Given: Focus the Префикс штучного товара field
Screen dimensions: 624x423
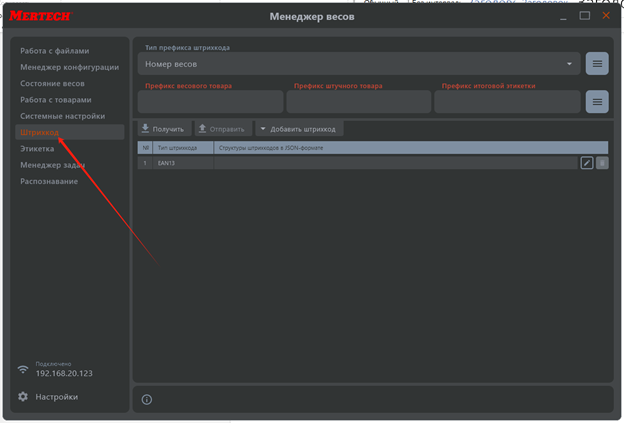Looking at the screenshot, I should tap(358, 102).
